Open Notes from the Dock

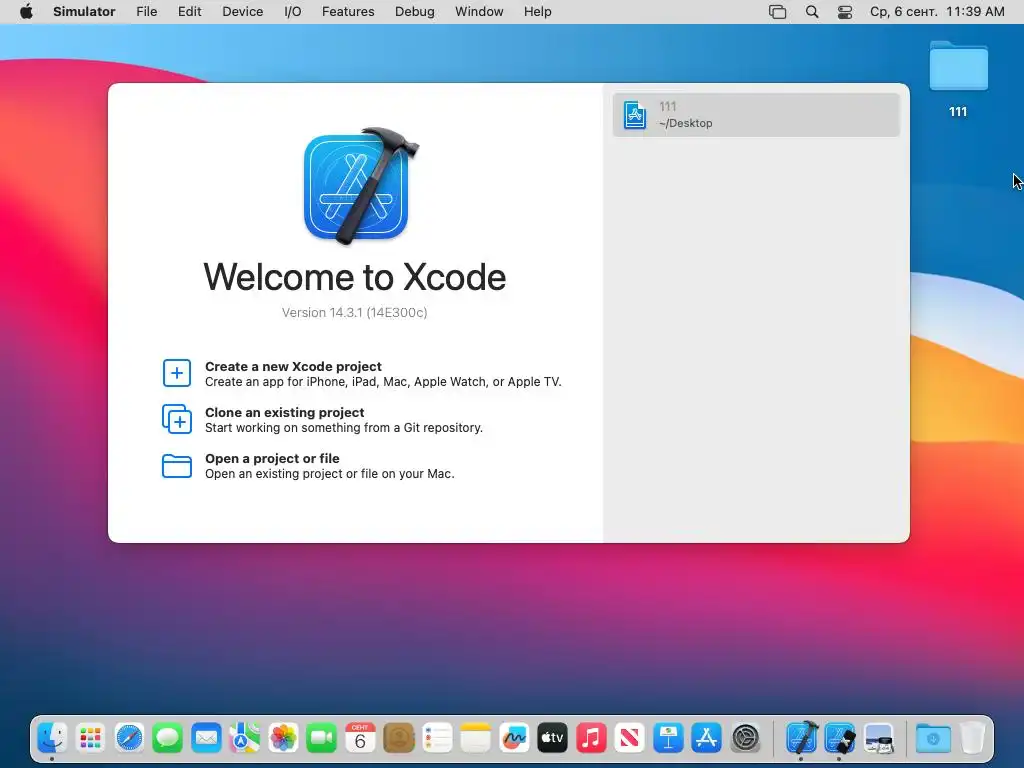(475, 739)
